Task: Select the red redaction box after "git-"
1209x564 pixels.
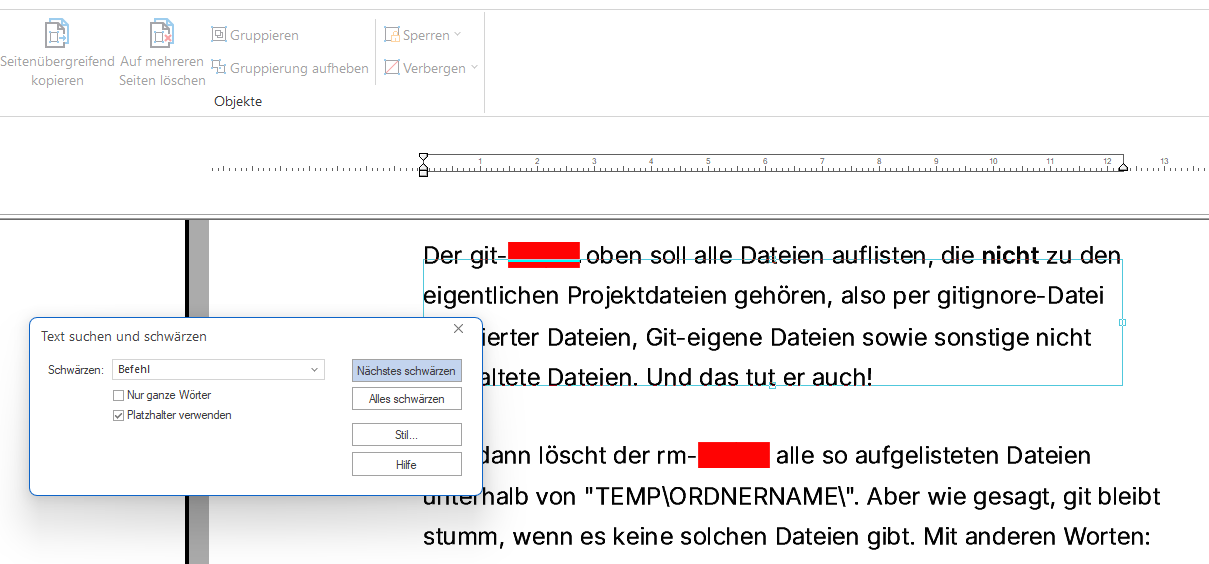Action: (544, 255)
